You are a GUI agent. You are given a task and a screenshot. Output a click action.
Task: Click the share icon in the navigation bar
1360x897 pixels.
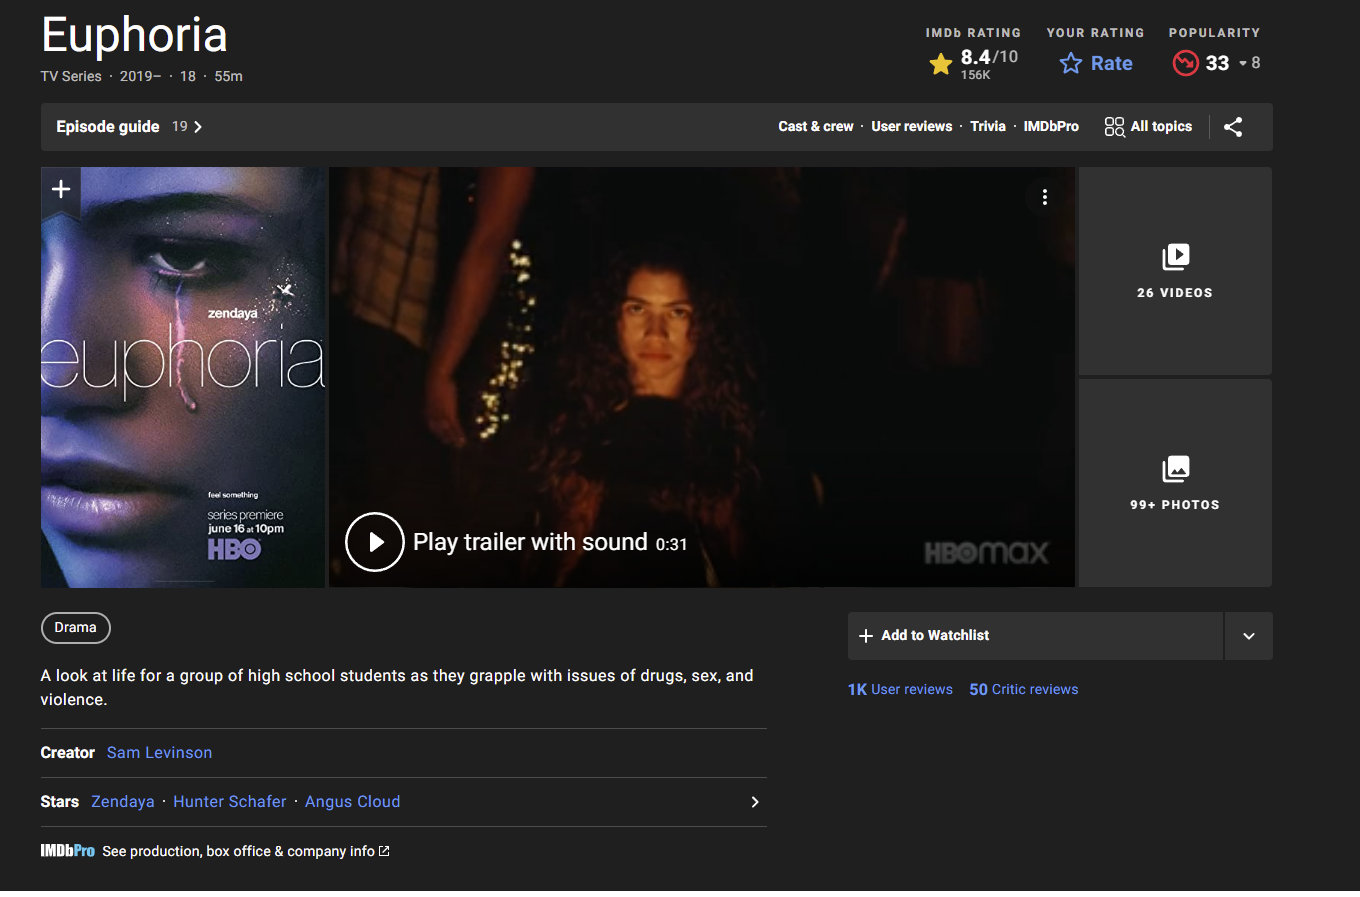[1233, 127]
